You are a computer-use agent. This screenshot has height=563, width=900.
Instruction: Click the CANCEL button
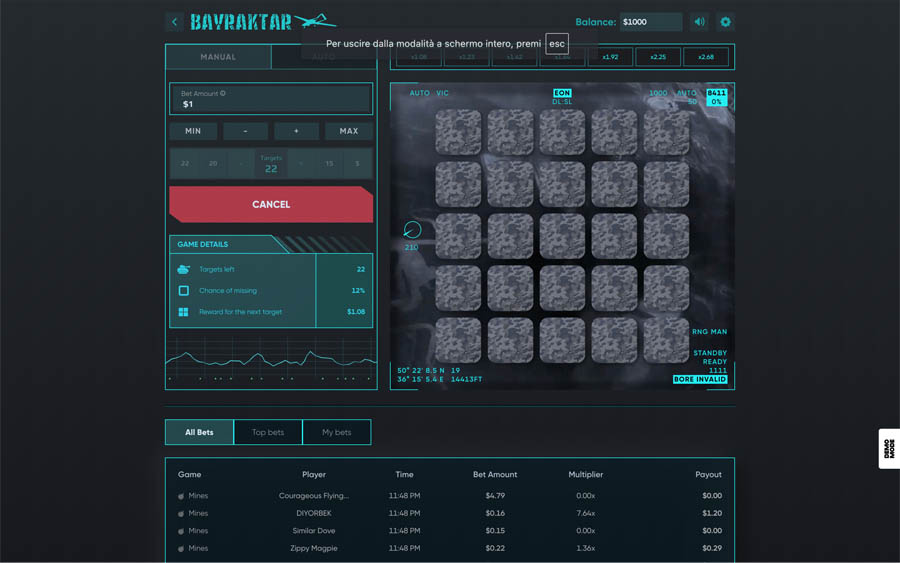point(271,204)
